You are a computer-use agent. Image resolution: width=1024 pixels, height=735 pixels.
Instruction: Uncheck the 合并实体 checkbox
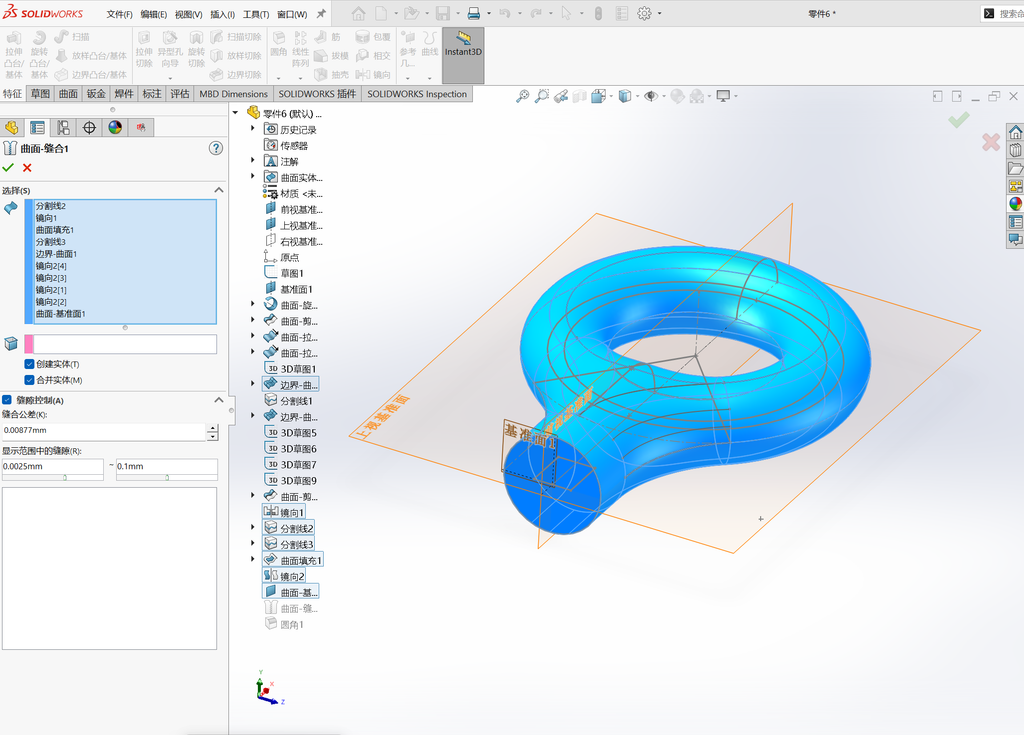[x=29, y=380]
